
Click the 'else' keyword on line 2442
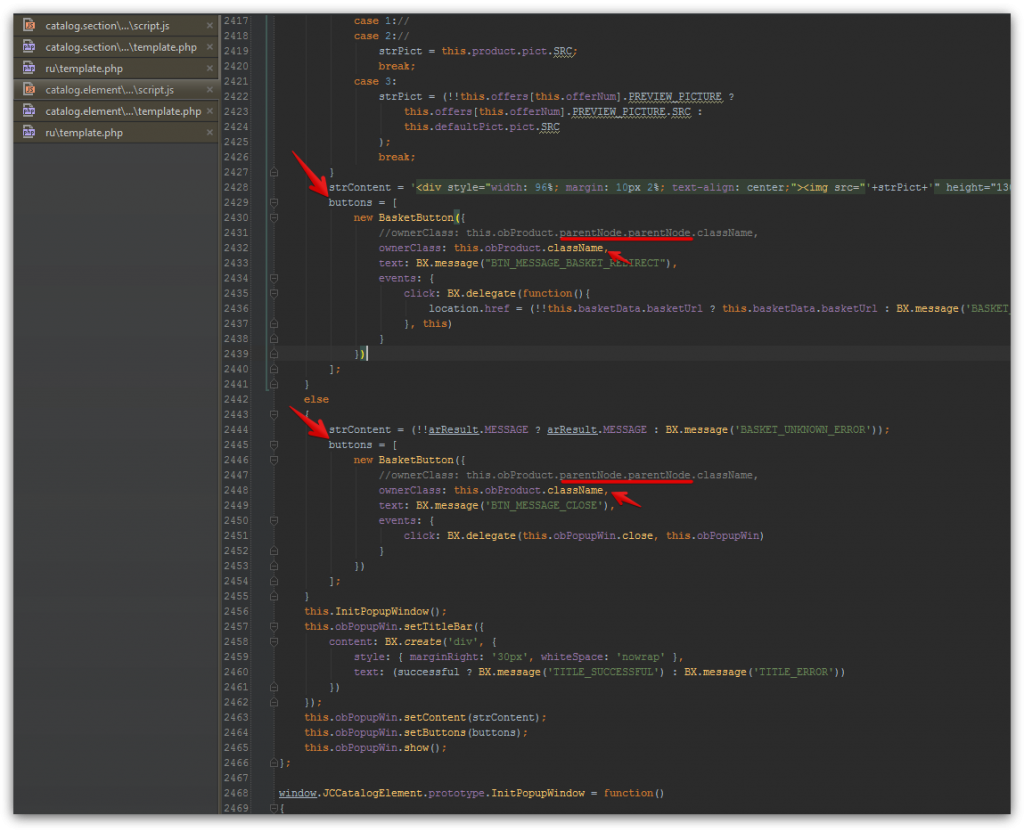click(x=316, y=399)
